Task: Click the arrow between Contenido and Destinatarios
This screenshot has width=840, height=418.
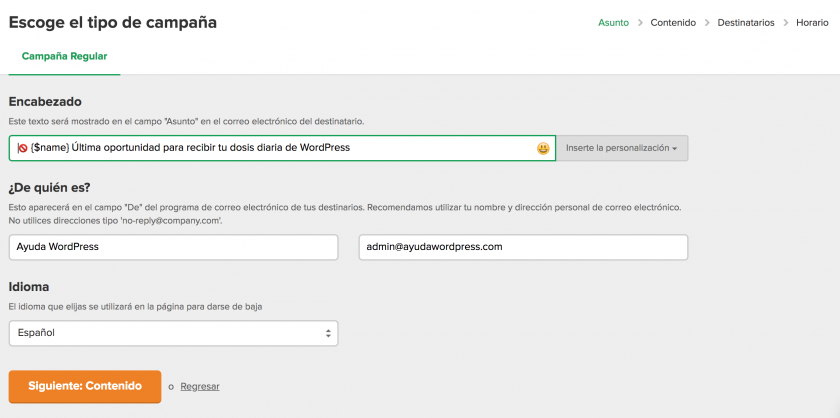Action: [x=707, y=22]
